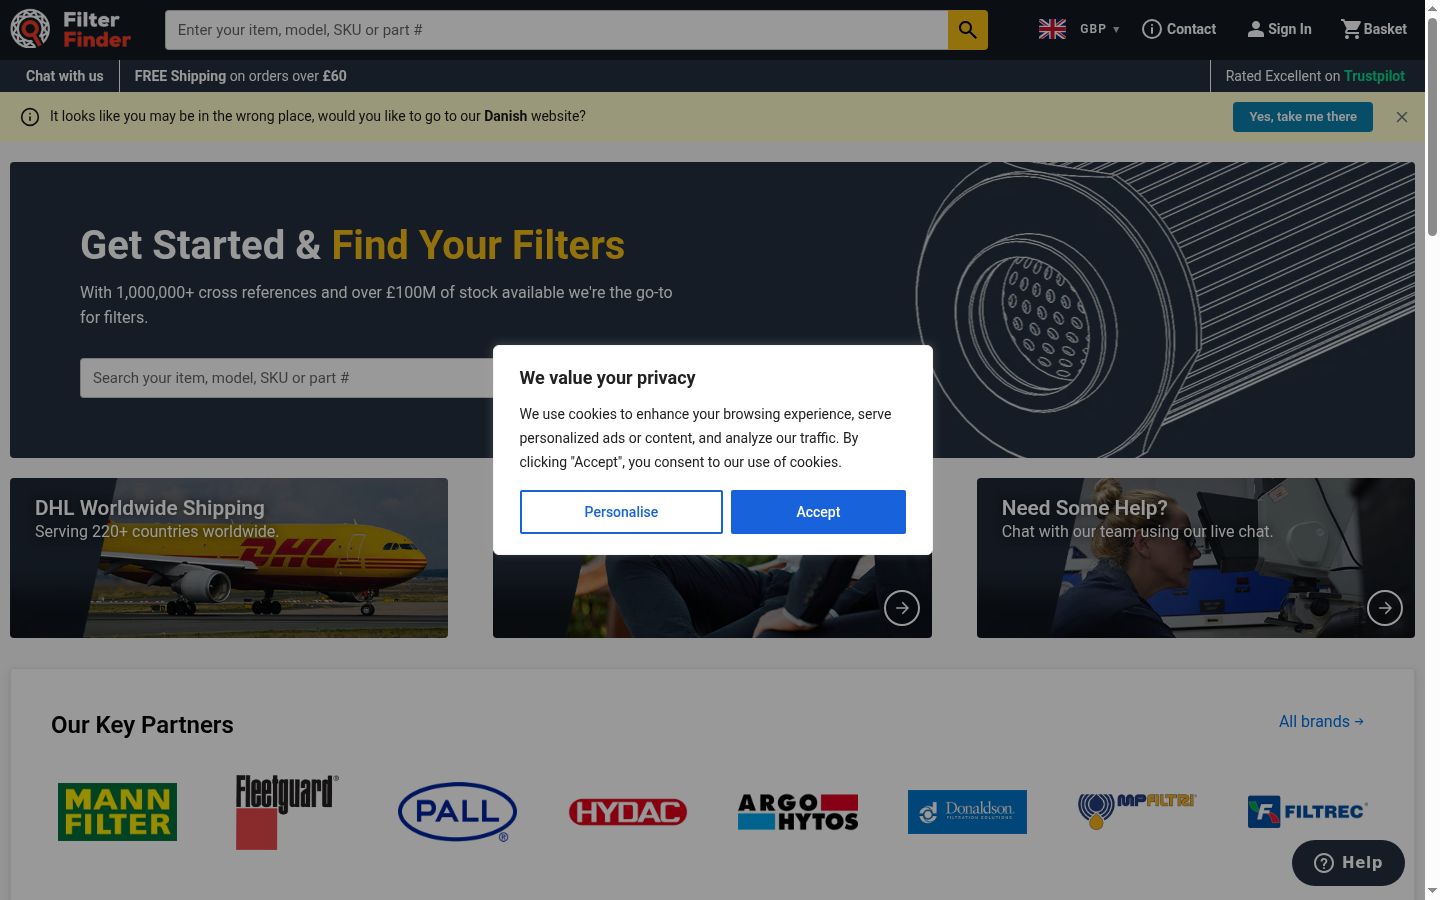Viewport: 1440px width, 900px height.
Task: Open the Trustpilot rating link
Action: (x=1315, y=76)
